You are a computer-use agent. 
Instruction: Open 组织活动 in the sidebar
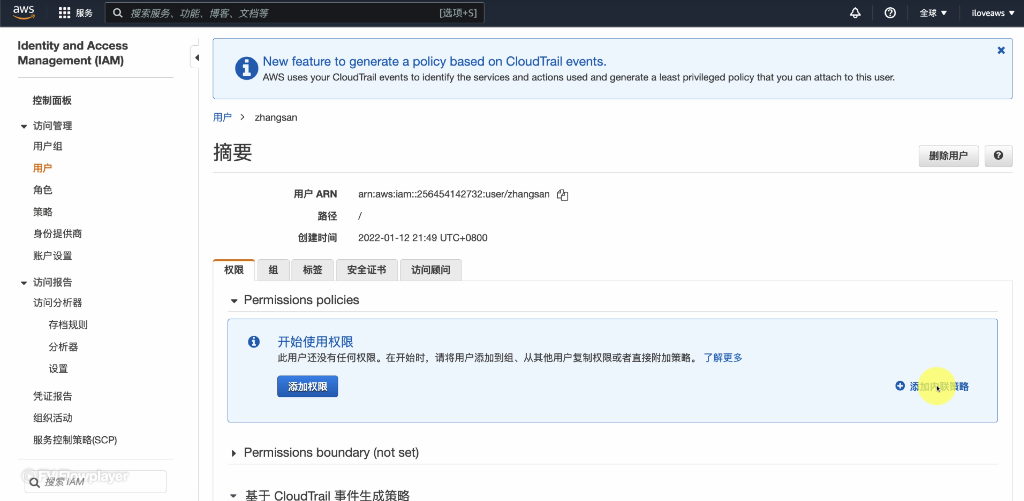[52, 418]
